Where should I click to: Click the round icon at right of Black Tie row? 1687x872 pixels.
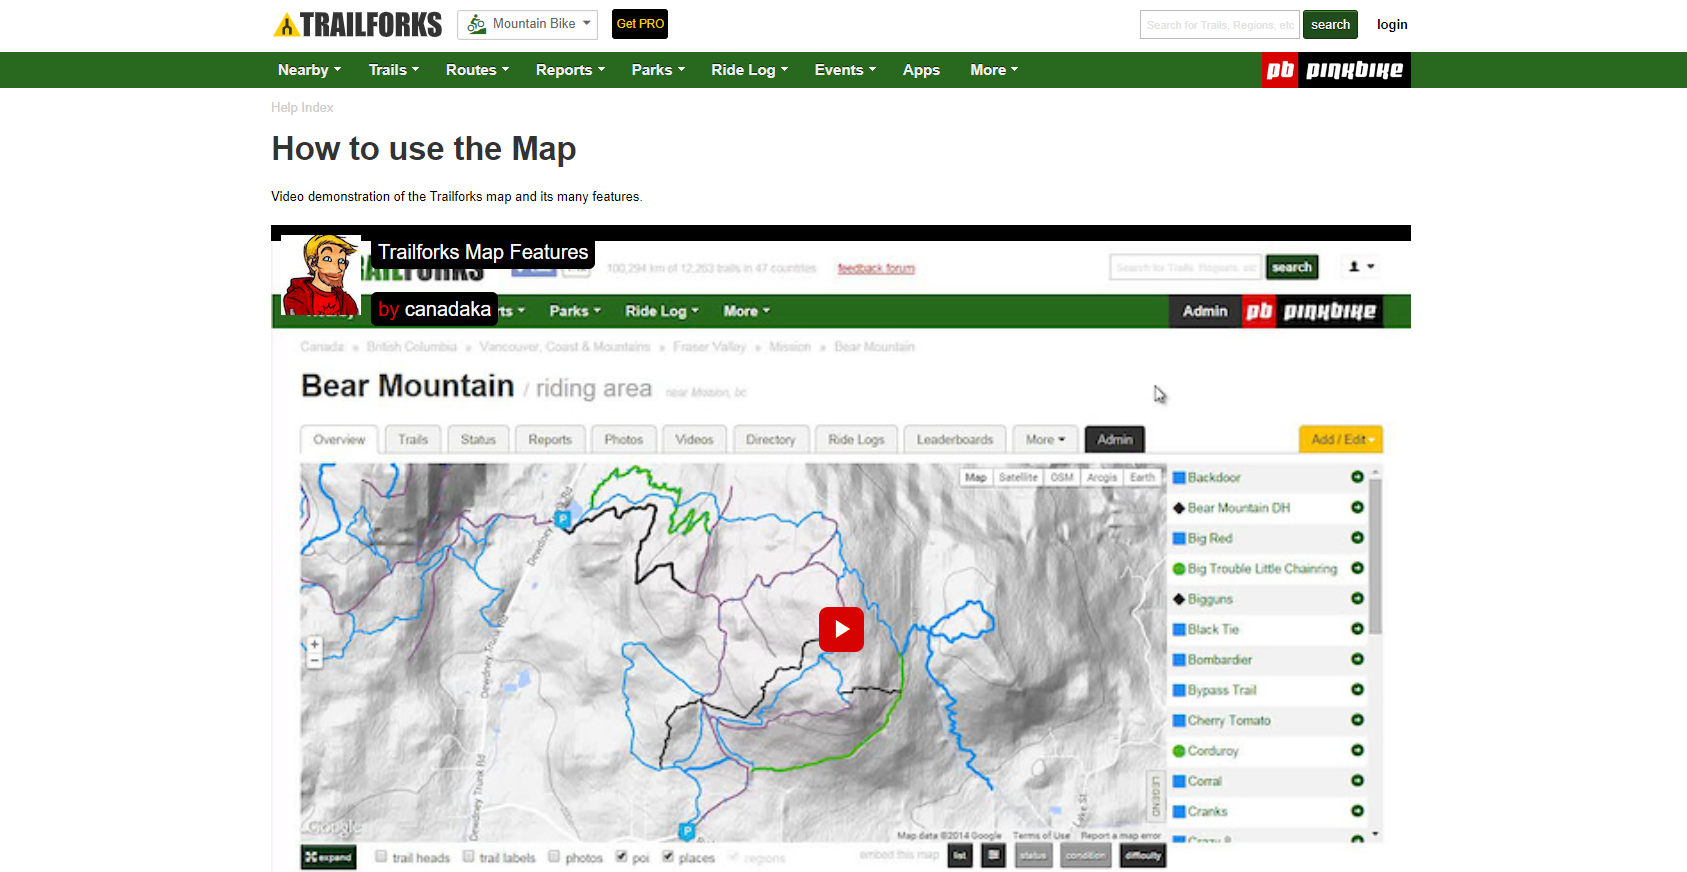pos(1357,629)
